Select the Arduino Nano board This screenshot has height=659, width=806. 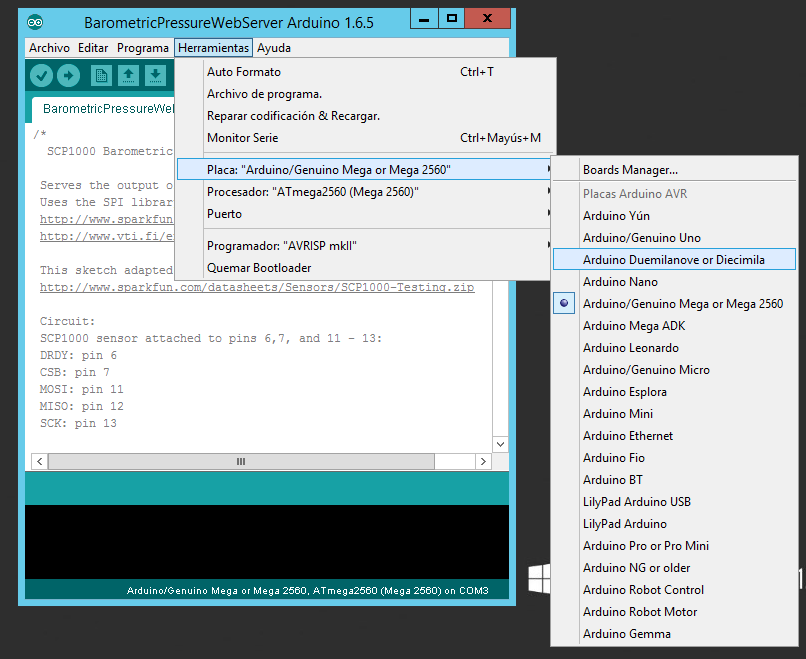pos(674,282)
